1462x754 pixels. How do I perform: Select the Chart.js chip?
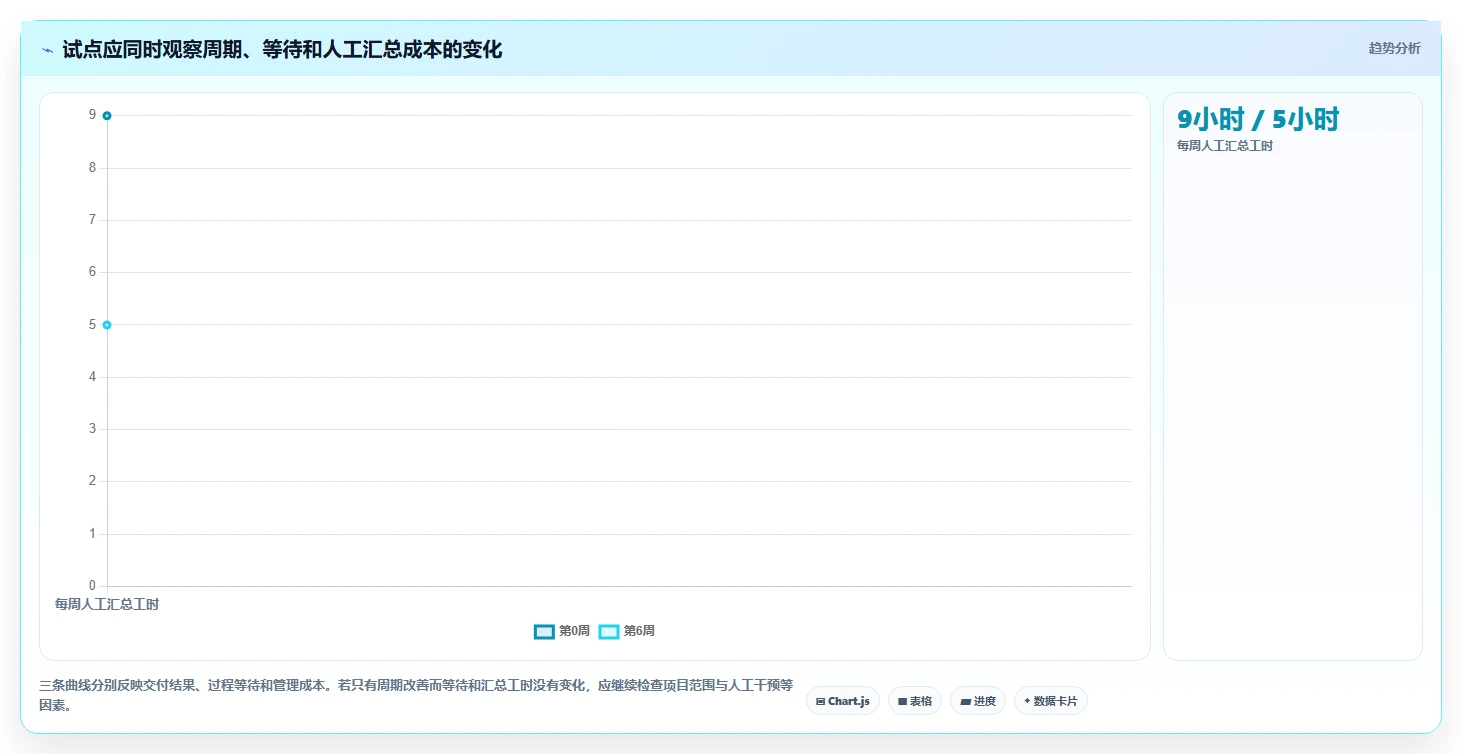843,701
